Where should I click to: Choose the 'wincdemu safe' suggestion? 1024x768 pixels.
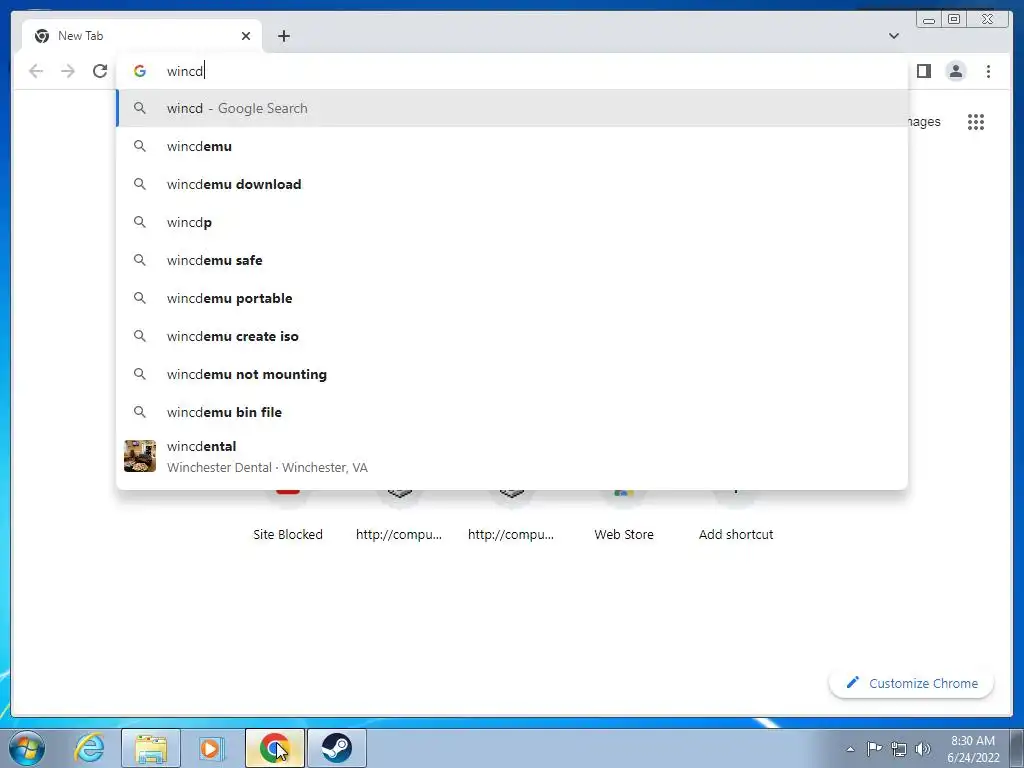512,260
